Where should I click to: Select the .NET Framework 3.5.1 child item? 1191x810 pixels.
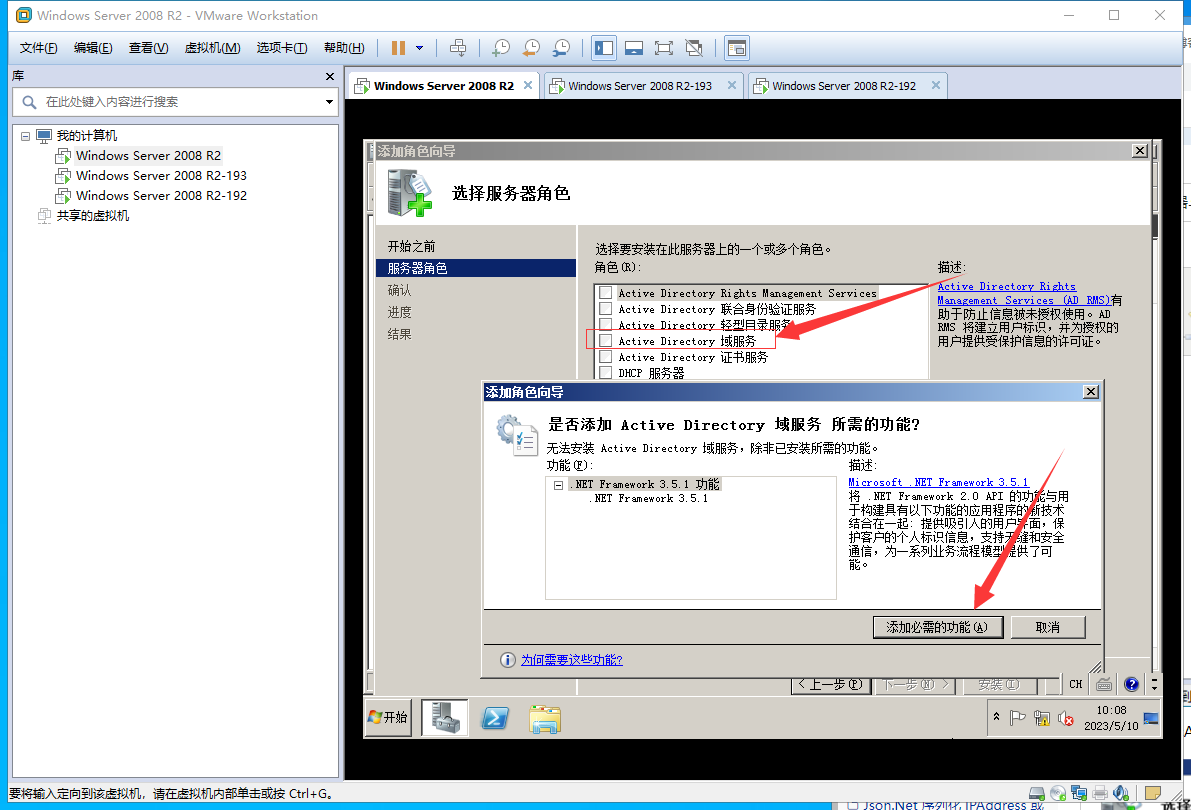[x=649, y=498]
